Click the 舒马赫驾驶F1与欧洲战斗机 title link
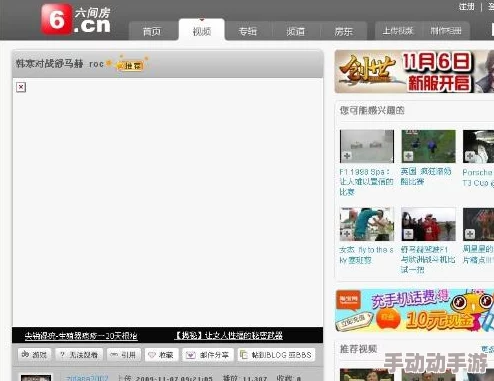Viewport: 494px width, 381px height. pos(428,259)
